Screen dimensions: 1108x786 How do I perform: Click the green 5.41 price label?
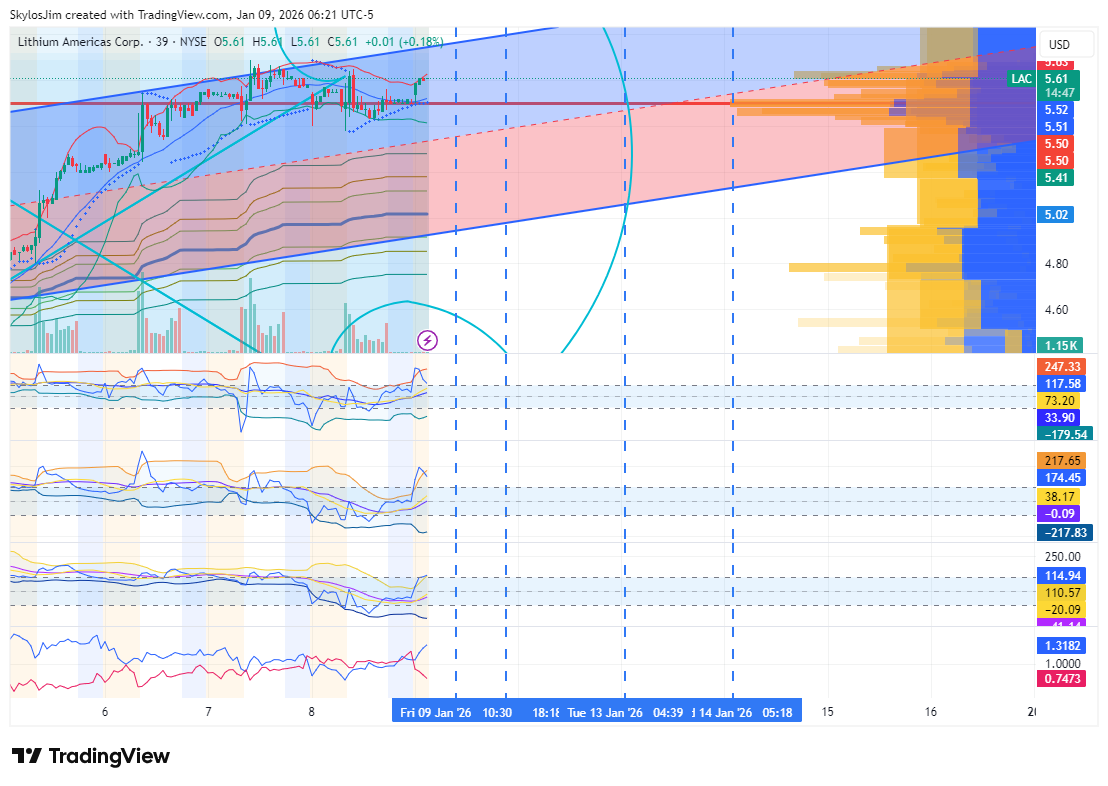coord(1056,178)
